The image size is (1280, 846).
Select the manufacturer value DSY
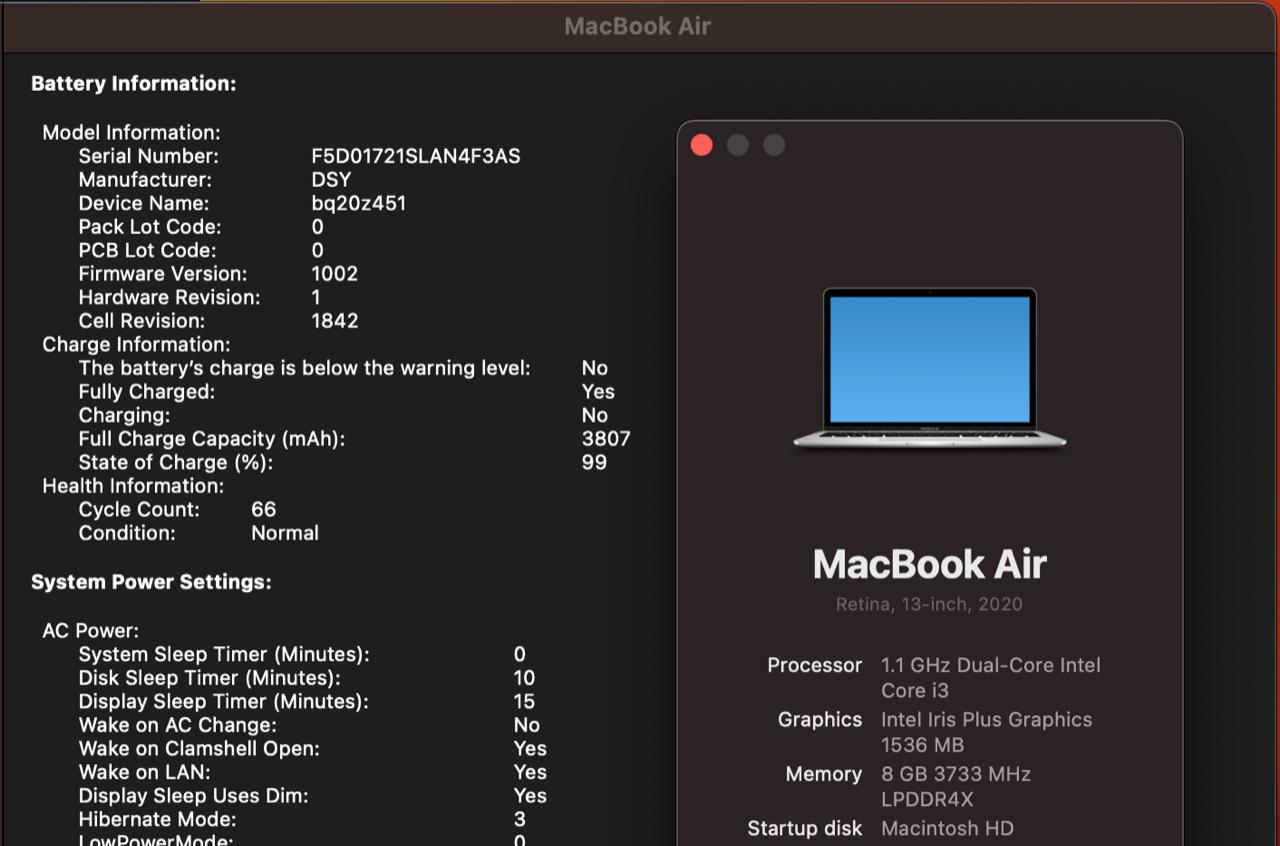click(x=331, y=180)
